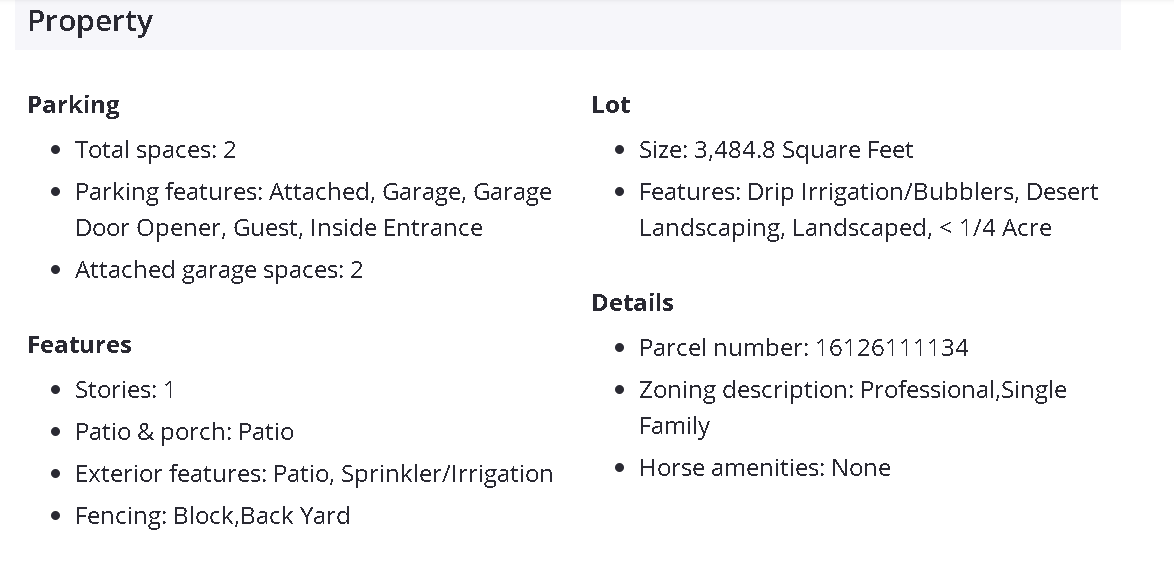Select the Stories: 1 item
The width and height of the screenshot is (1174, 565).
click(x=125, y=390)
